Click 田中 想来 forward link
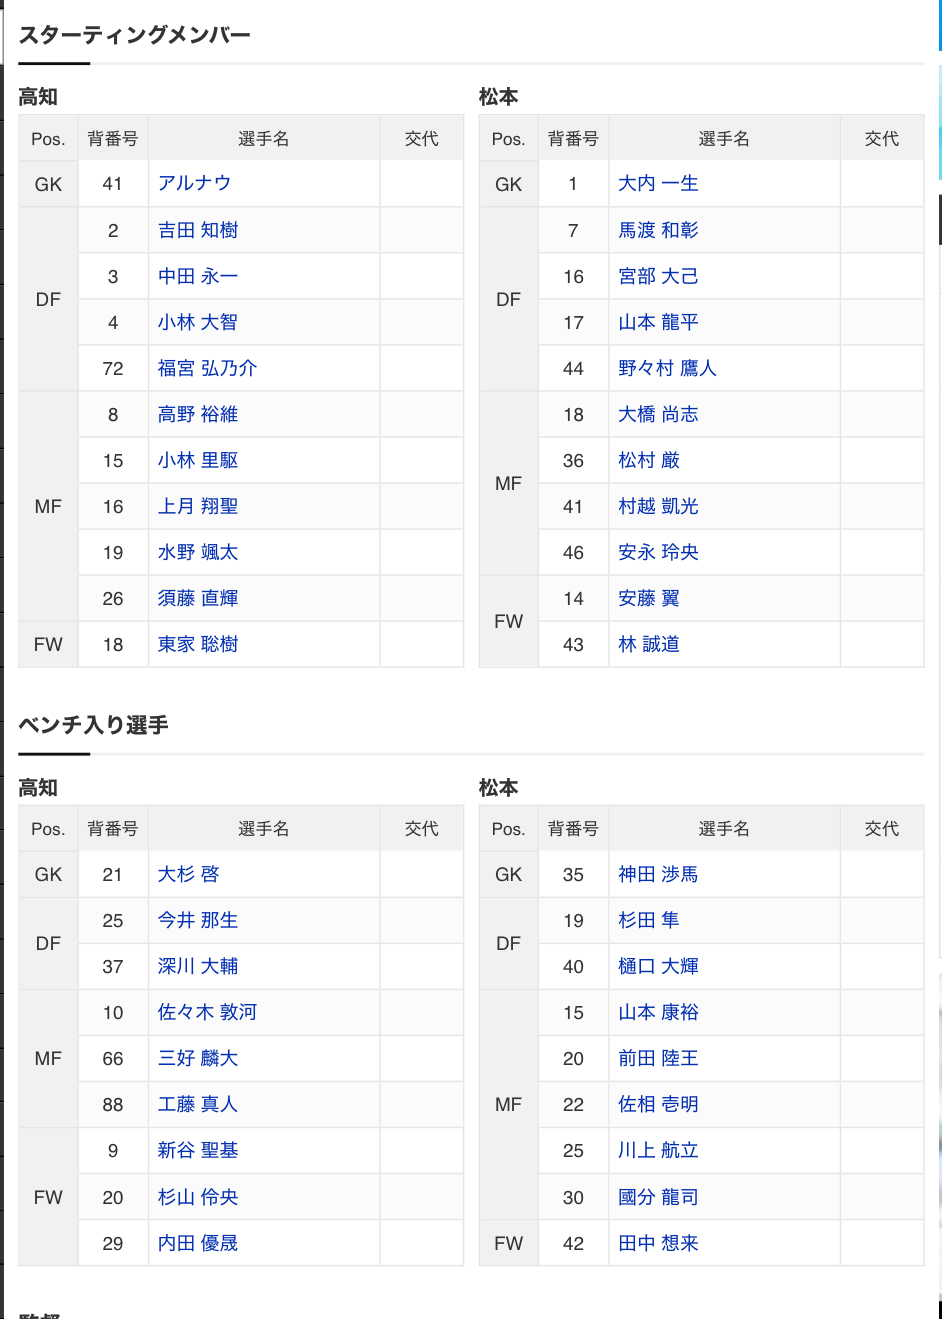942x1319 pixels. coord(658,1243)
